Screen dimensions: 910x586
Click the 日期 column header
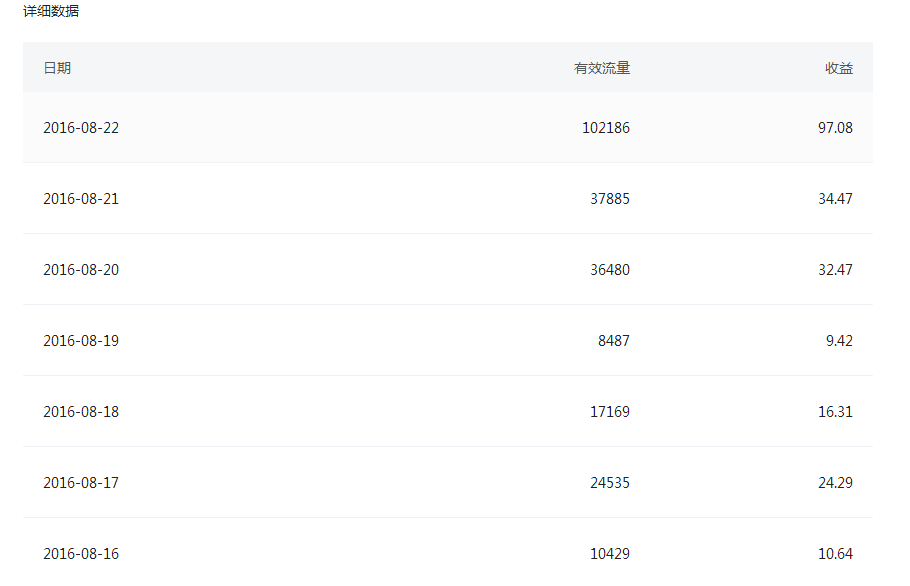pos(57,68)
